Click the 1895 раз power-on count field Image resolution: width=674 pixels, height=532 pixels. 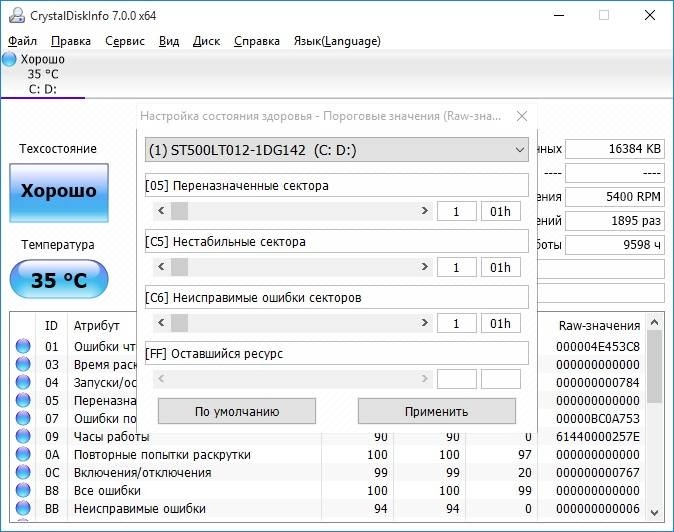[x=615, y=221]
